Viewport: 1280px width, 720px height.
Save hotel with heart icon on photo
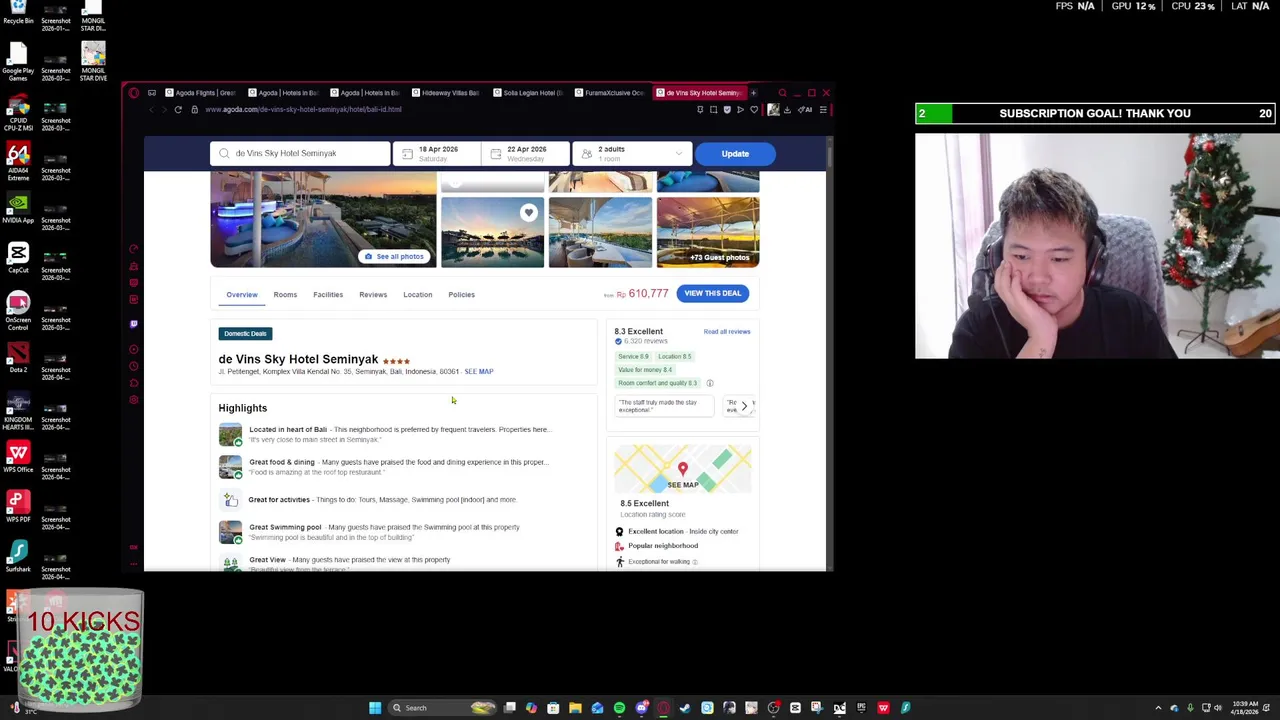tap(528, 212)
